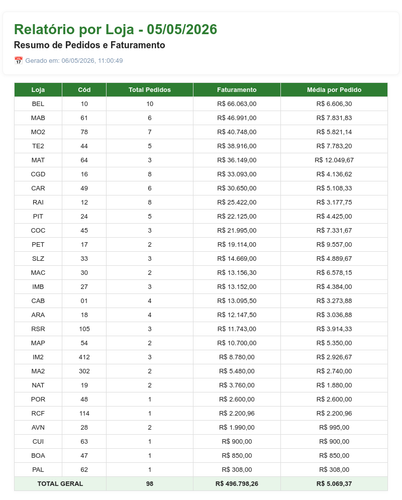The height and width of the screenshot is (500, 402).
Task: Select the MAB store name cell
Action: tap(38, 118)
